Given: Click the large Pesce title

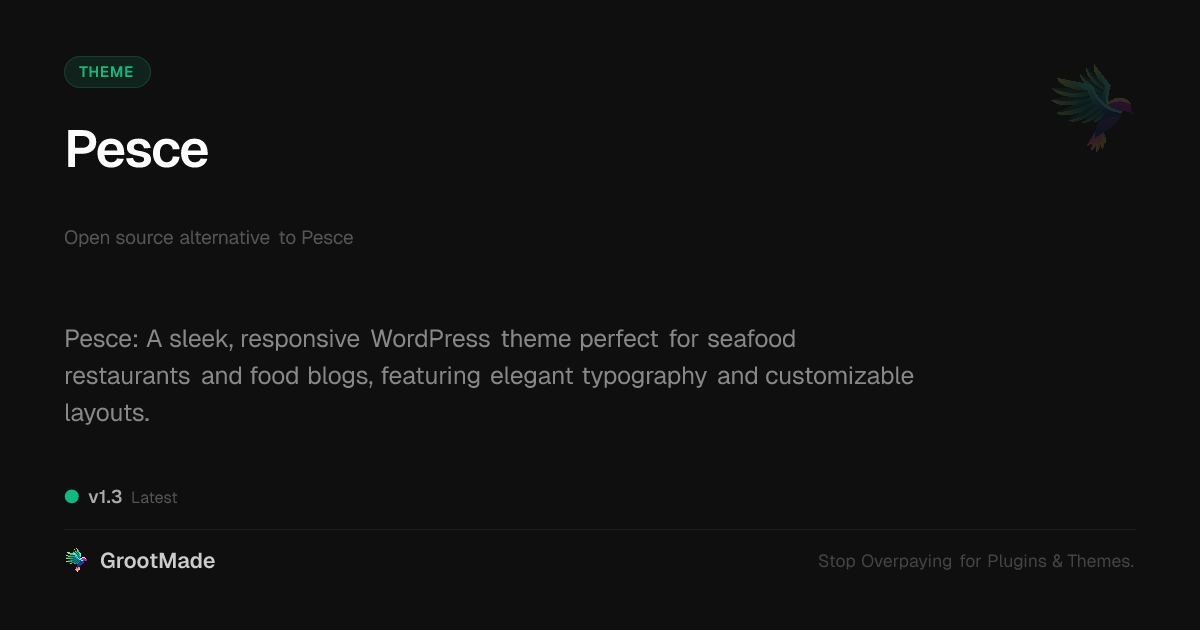Looking at the screenshot, I should click(x=137, y=150).
